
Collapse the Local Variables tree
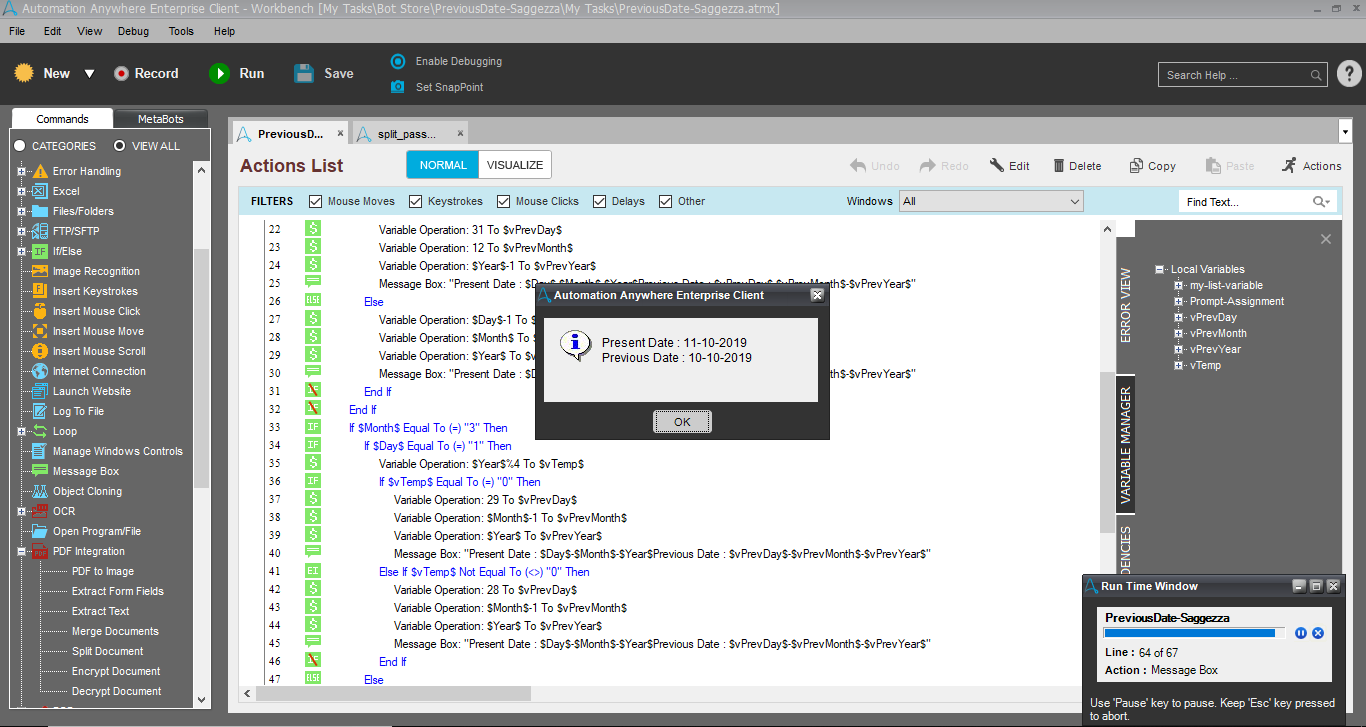1160,269
